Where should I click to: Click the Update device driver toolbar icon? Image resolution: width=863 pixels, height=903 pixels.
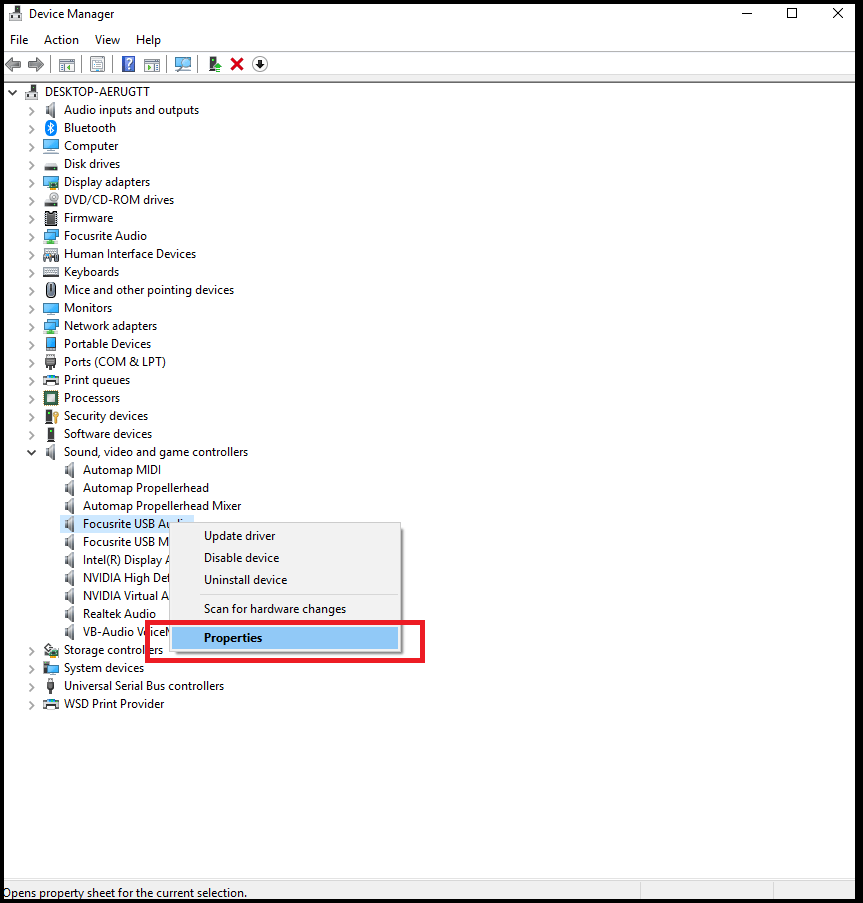click(x=215, y=64)
